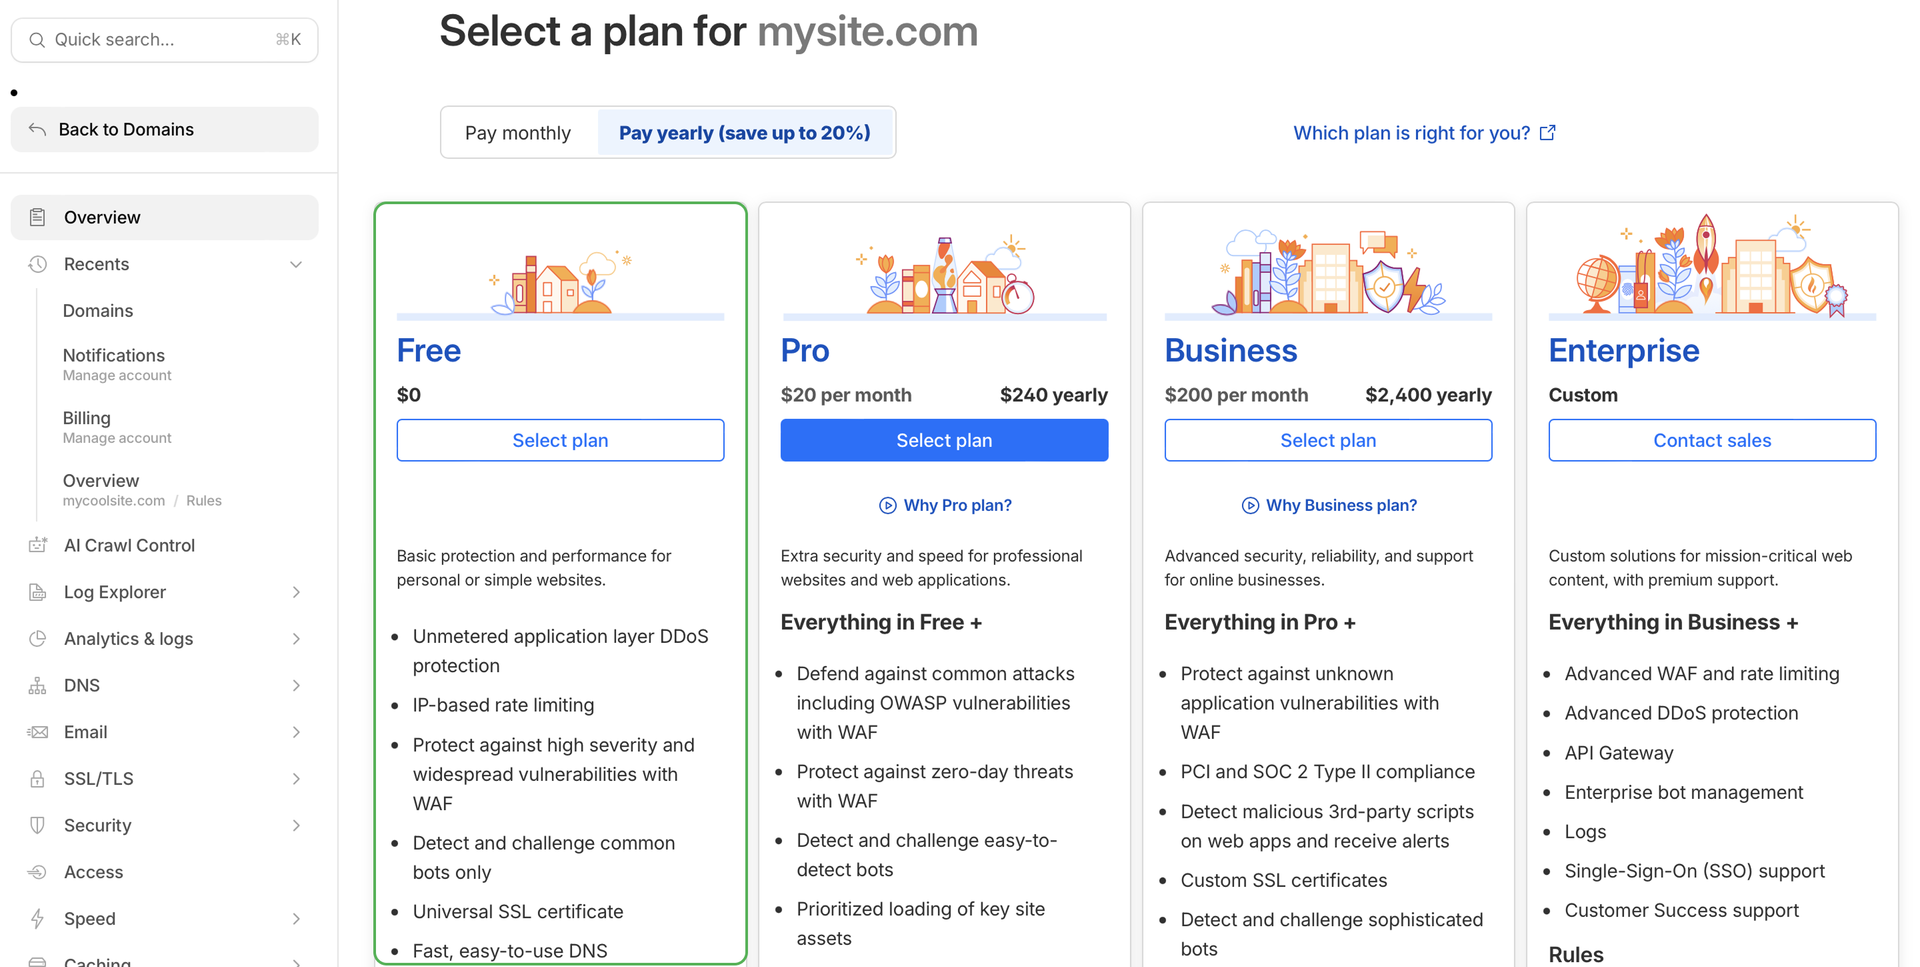Click the Email envelope icon in sidebar
1920x967 pixels.
(x=38, y=732)
